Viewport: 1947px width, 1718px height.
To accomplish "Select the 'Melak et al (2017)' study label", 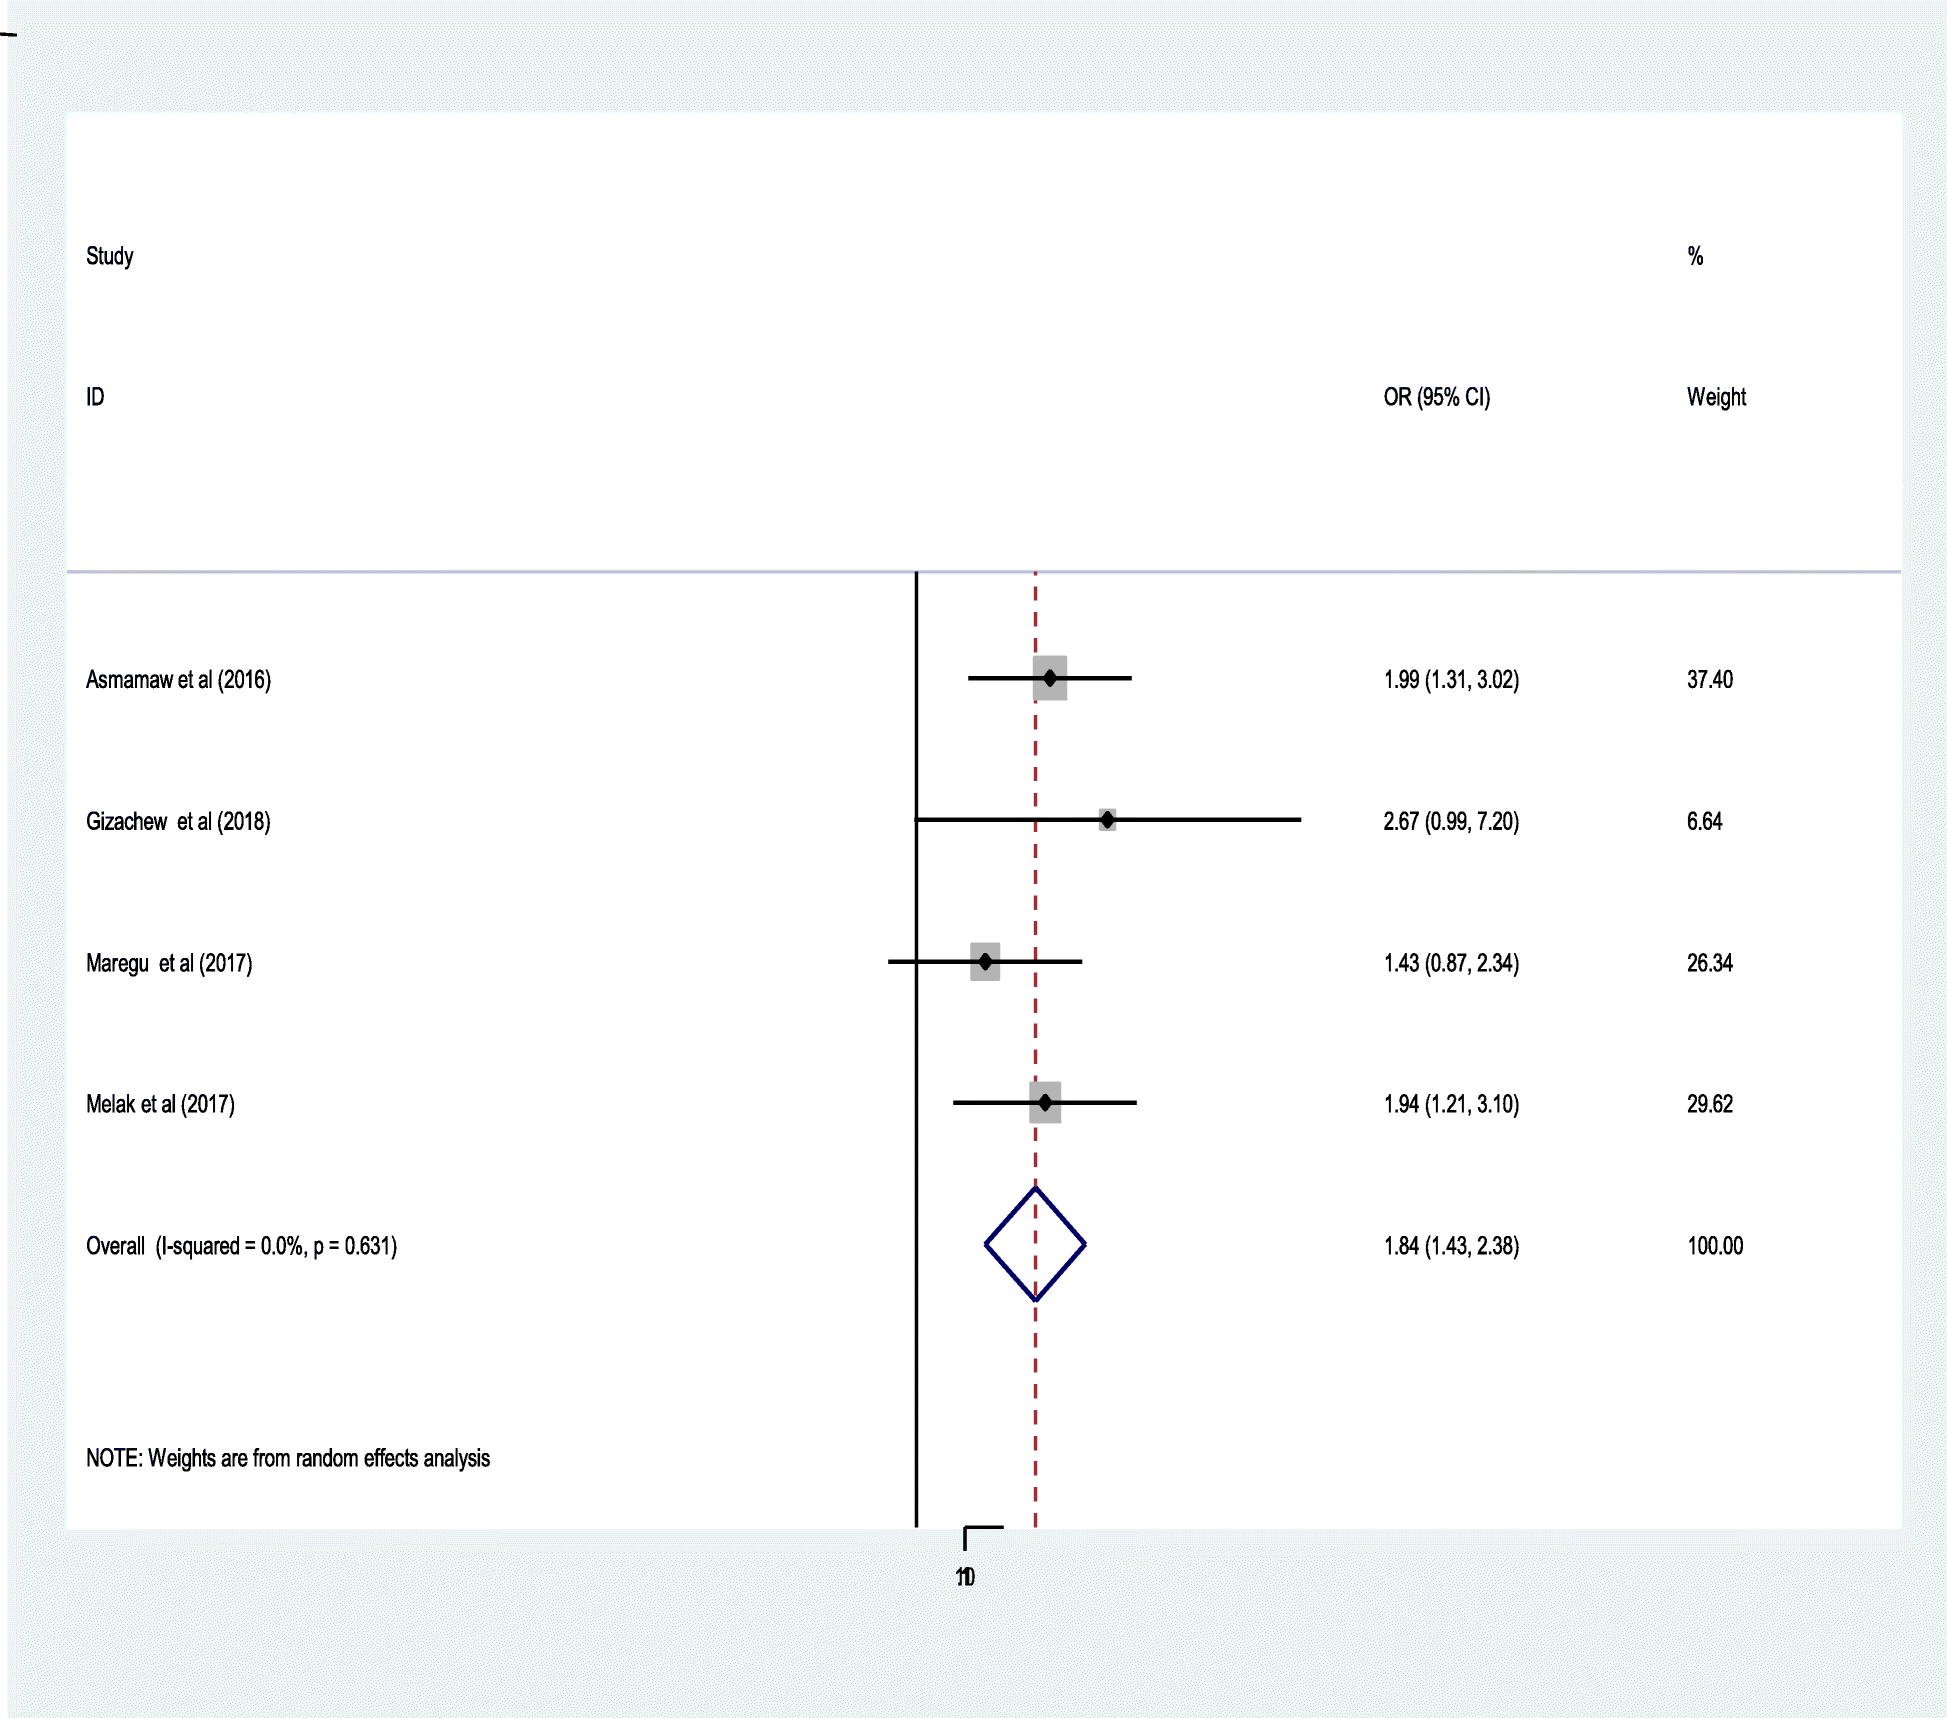I will click(160, 1104).
